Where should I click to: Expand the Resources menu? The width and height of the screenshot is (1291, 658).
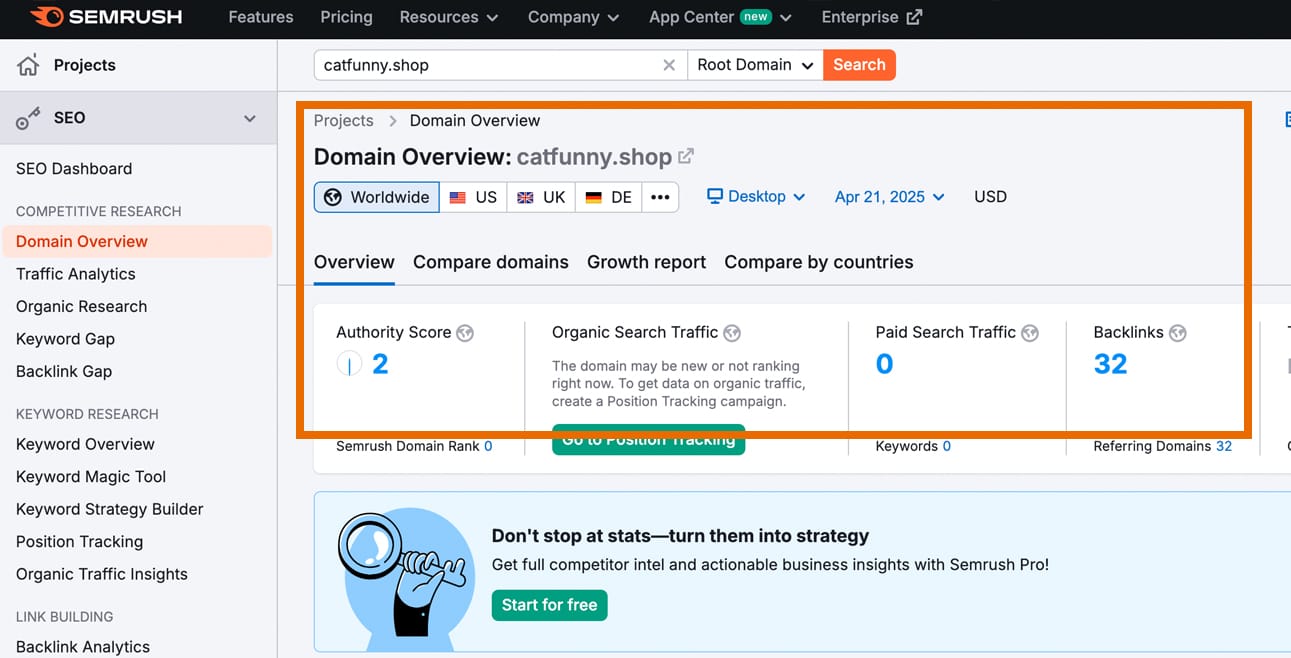pos(449,17)
